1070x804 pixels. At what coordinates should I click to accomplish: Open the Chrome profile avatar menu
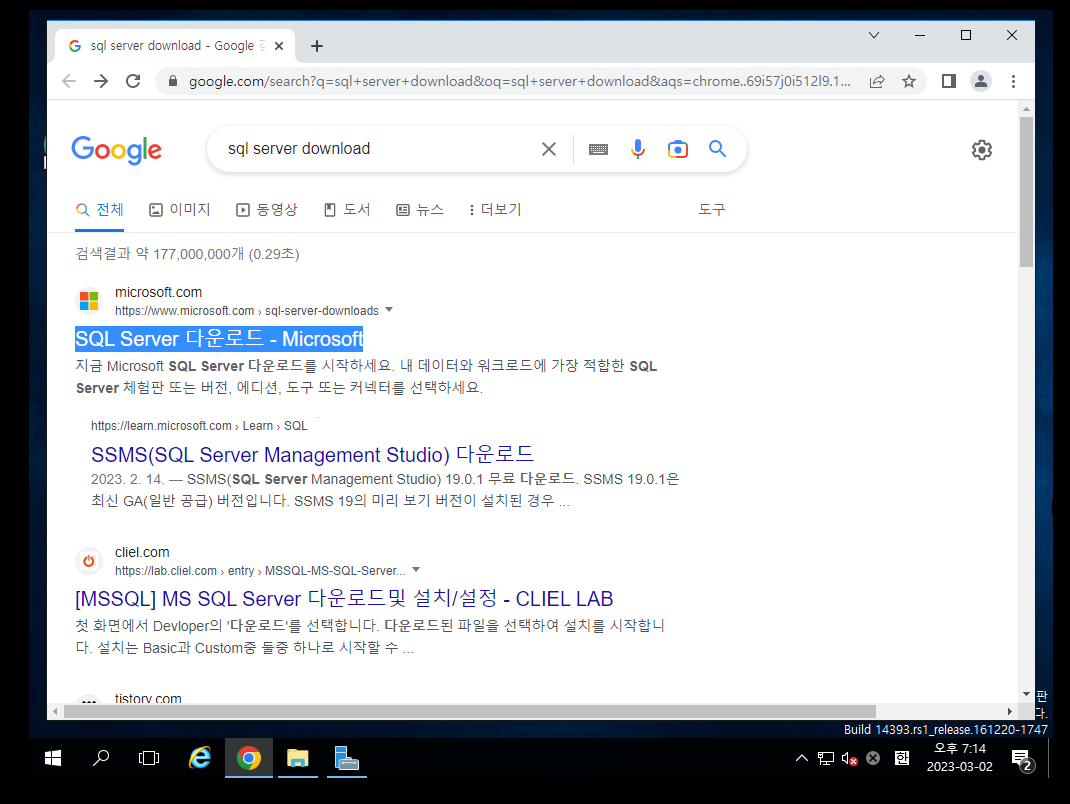pyautogui.click(x=981, y=81)
